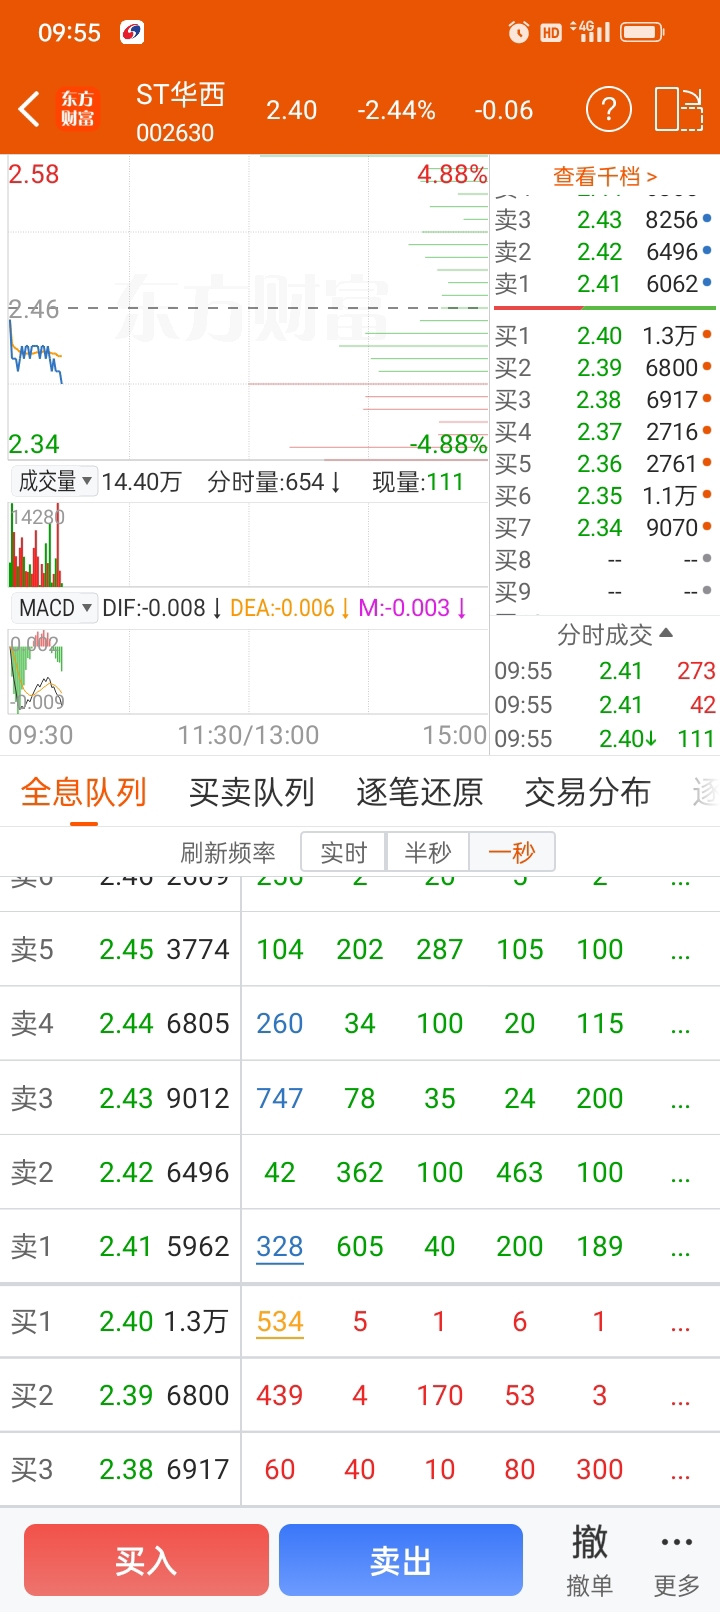Viewport: 720px width, 1612px height.
Task: Select 实时 refresh frequency
Action: 344,852
